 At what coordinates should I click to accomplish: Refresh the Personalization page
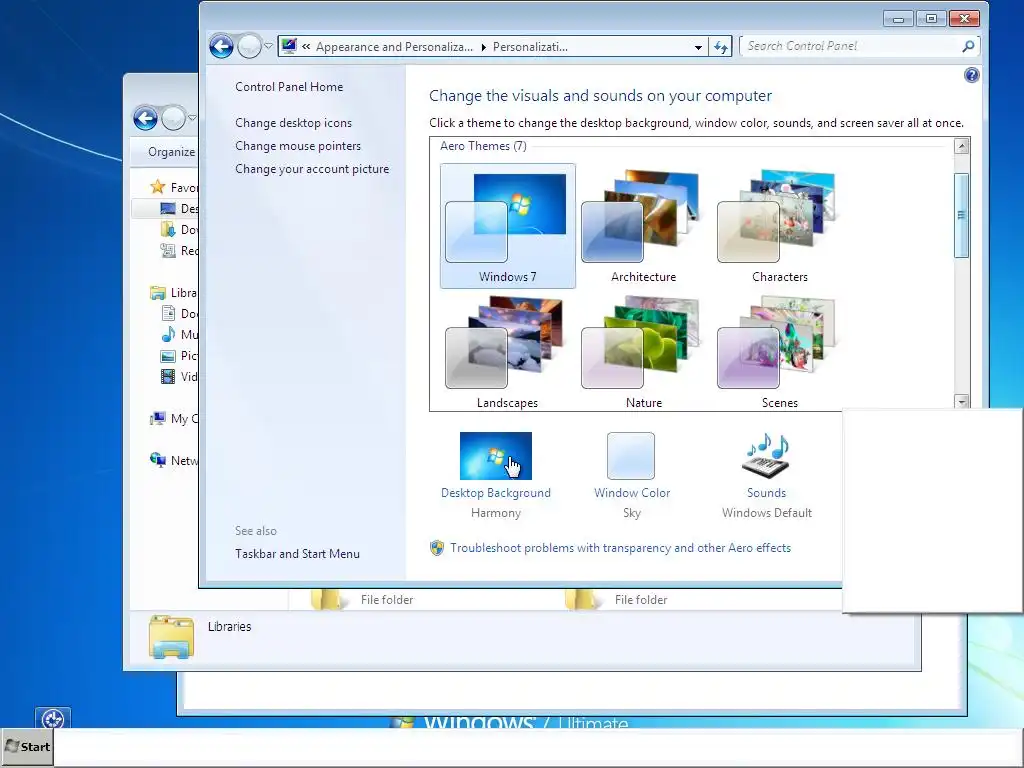pos(721,47)
